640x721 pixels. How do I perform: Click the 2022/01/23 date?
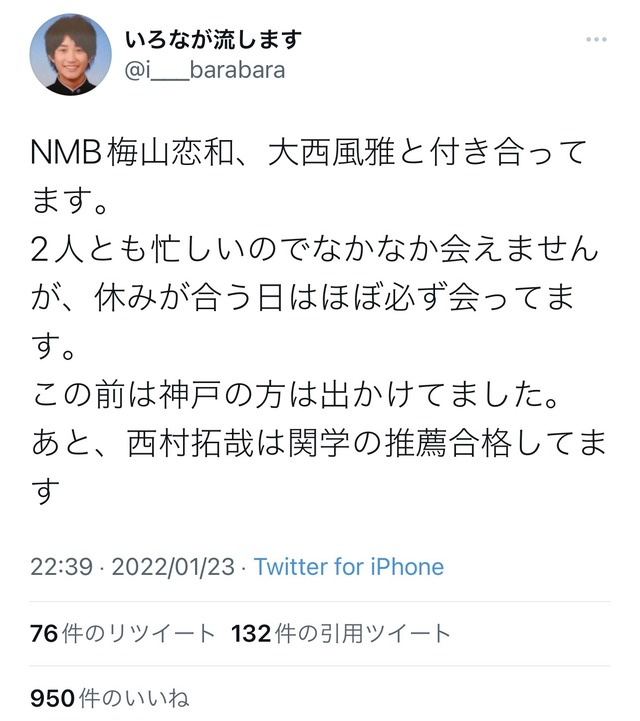(x=173, y=567)
